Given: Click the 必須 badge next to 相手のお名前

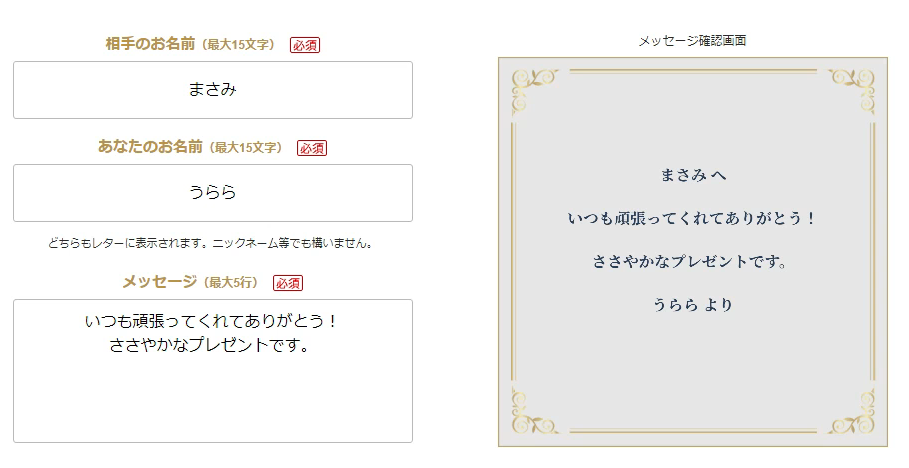Looking at the screenshot, I should [x=305, y=45].
